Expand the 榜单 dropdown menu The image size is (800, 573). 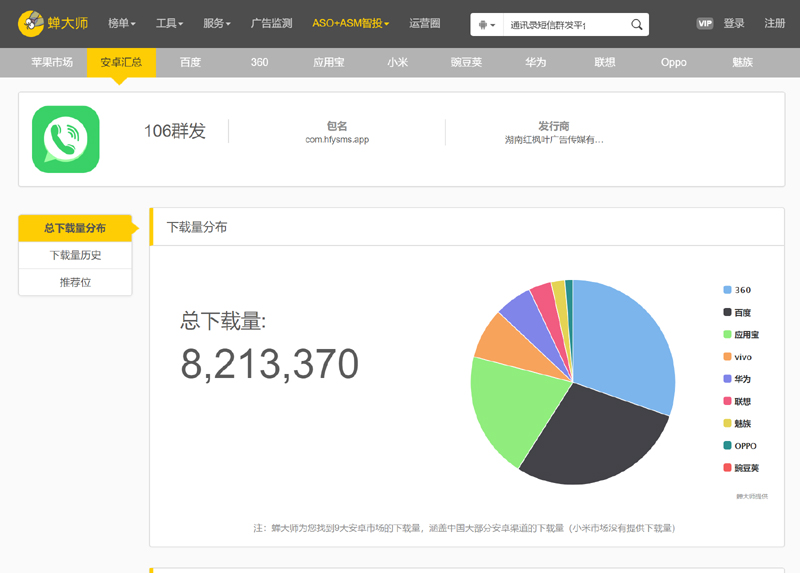point(121,23)
